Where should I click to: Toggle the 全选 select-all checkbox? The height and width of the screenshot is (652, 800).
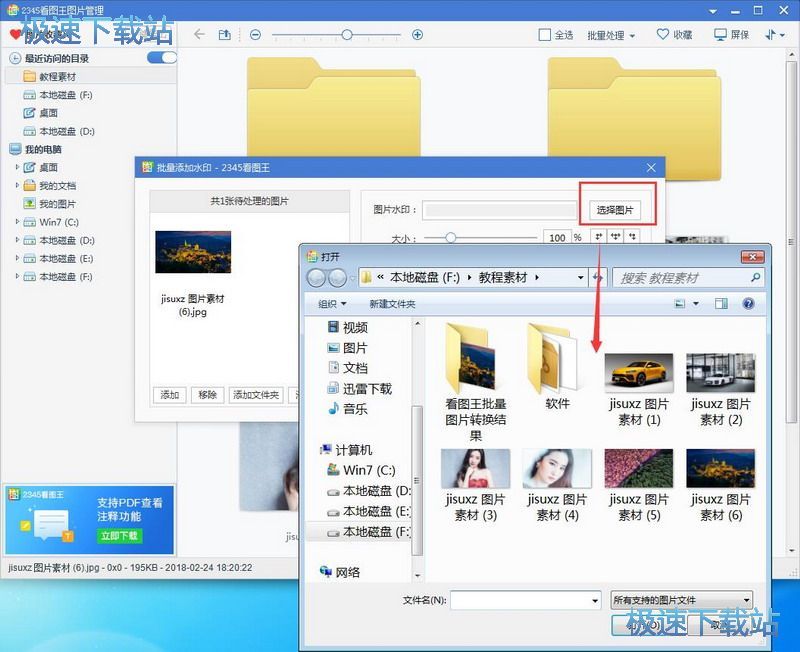pos(544,35)
